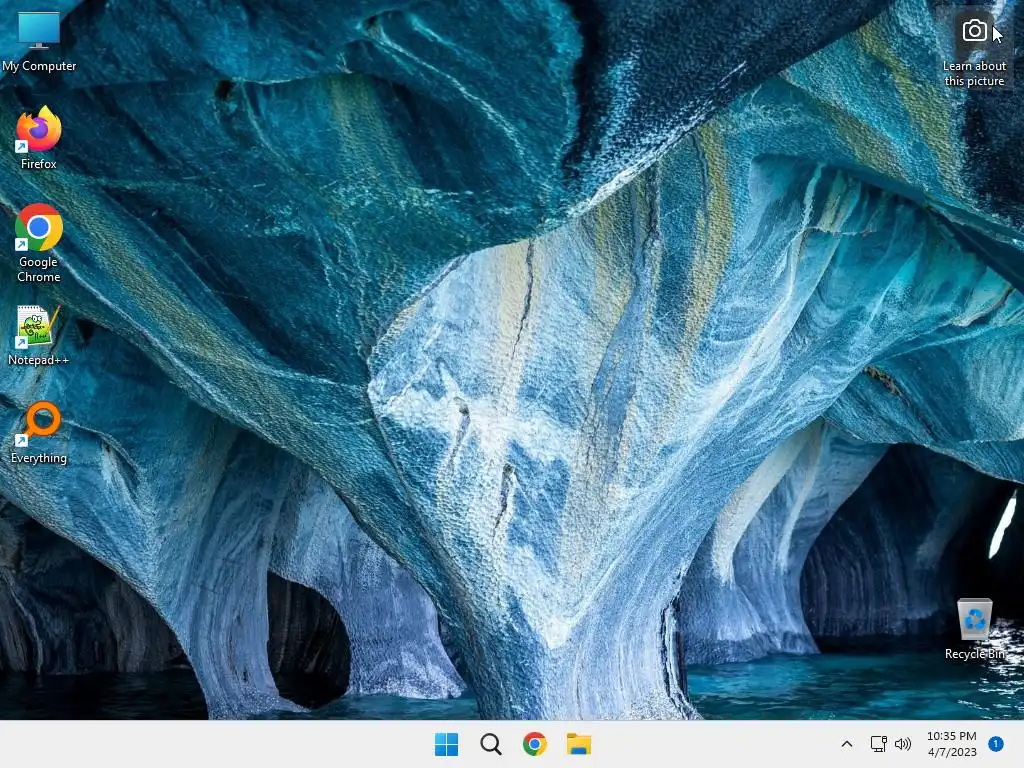The image size is (1024, 768).
Task: Select the Google Chrome desktop shortcut
Action: [39, 244]
